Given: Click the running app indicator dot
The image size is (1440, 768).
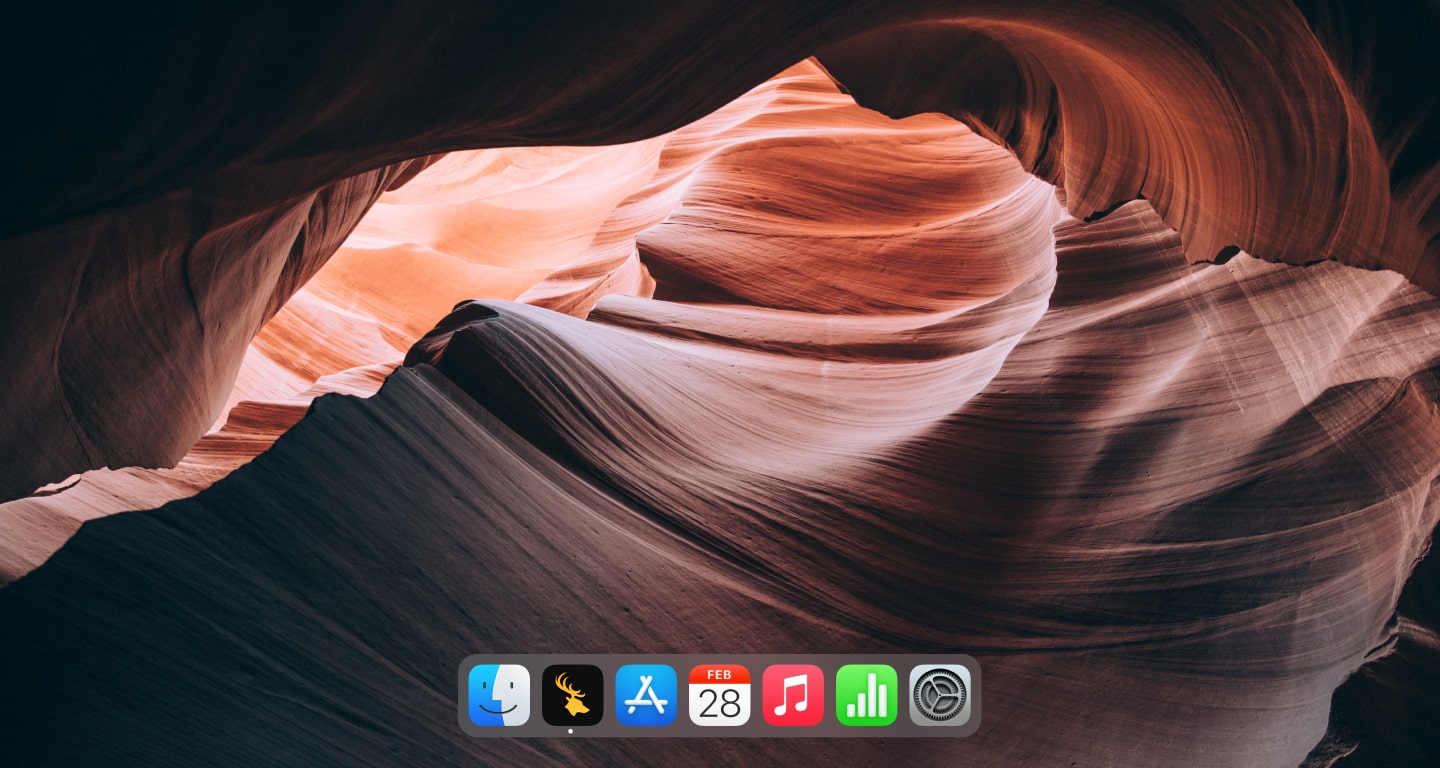Looking at the screenshot, I should [571, 730].
